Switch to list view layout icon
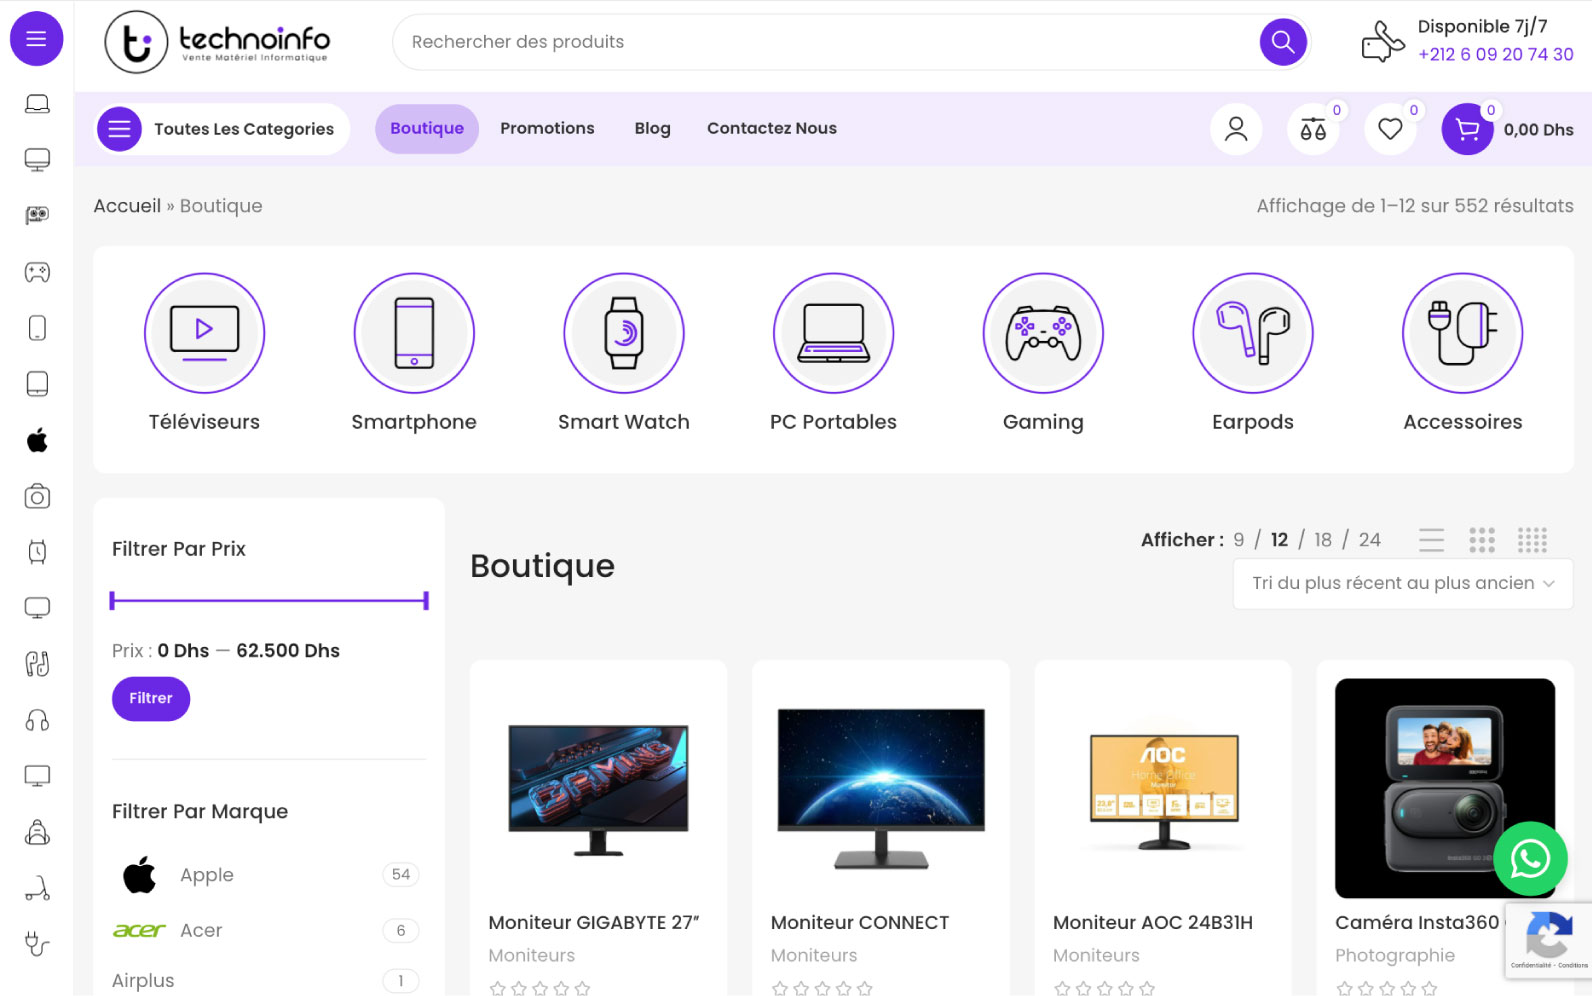This screenshot has height=996, width=1592. click(x=1431, y=540)
